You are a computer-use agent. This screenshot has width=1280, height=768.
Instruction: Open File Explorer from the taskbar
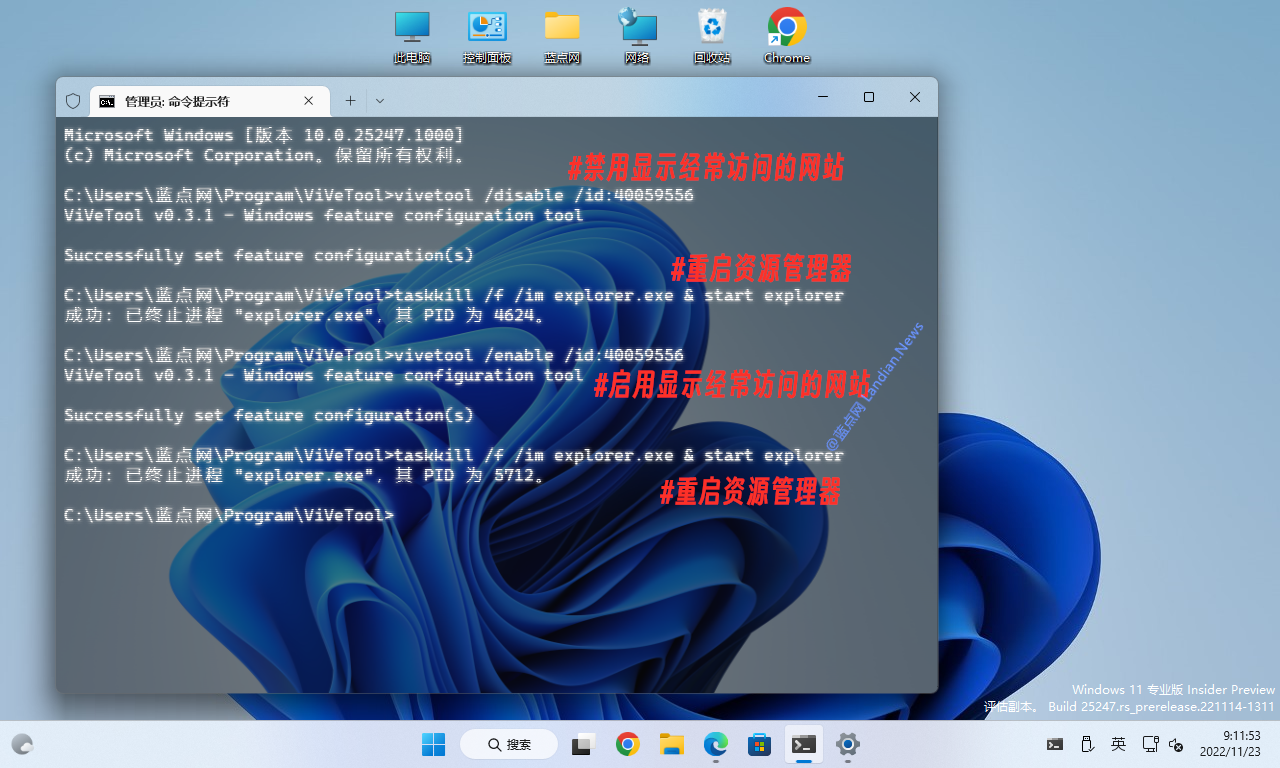coord(671,744)
